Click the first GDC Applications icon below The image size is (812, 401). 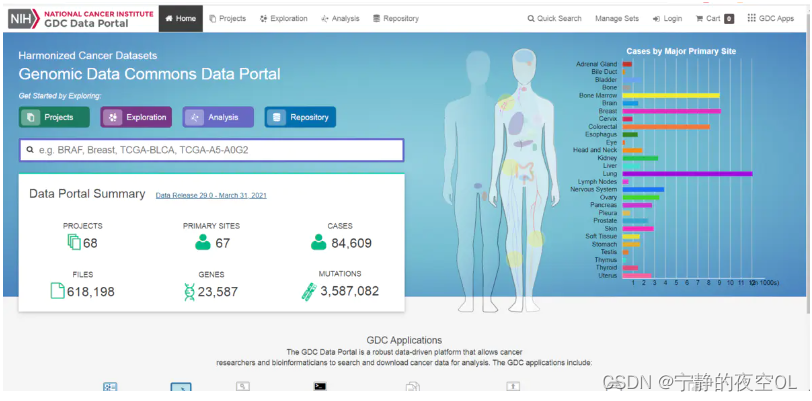[x=110, y=386]
